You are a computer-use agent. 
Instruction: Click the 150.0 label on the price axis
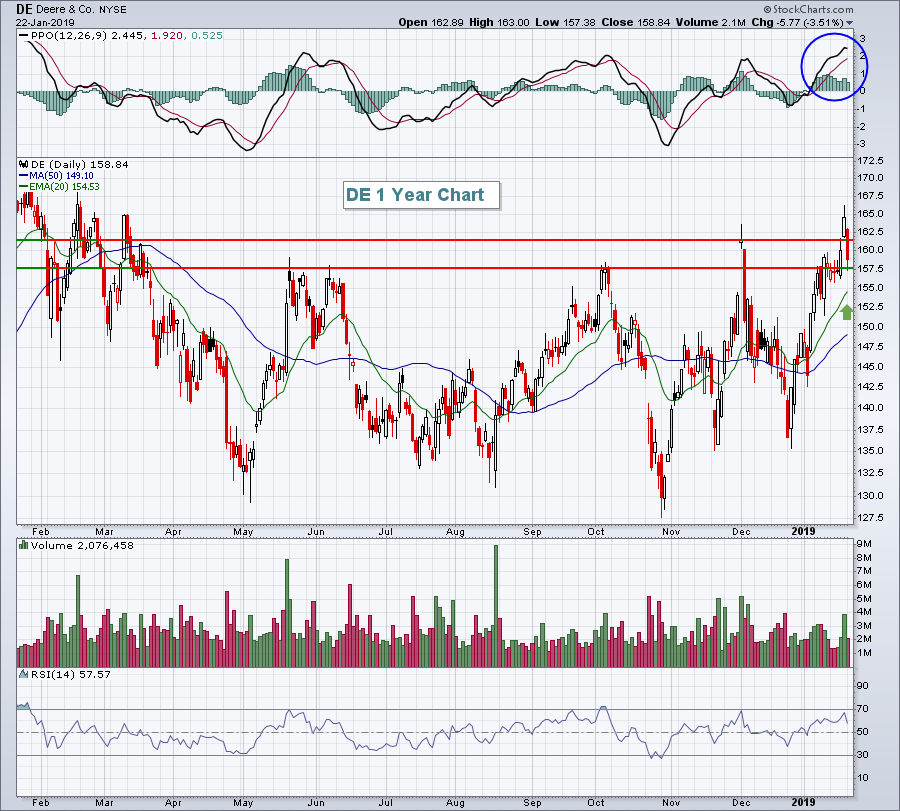click(870, 327)
